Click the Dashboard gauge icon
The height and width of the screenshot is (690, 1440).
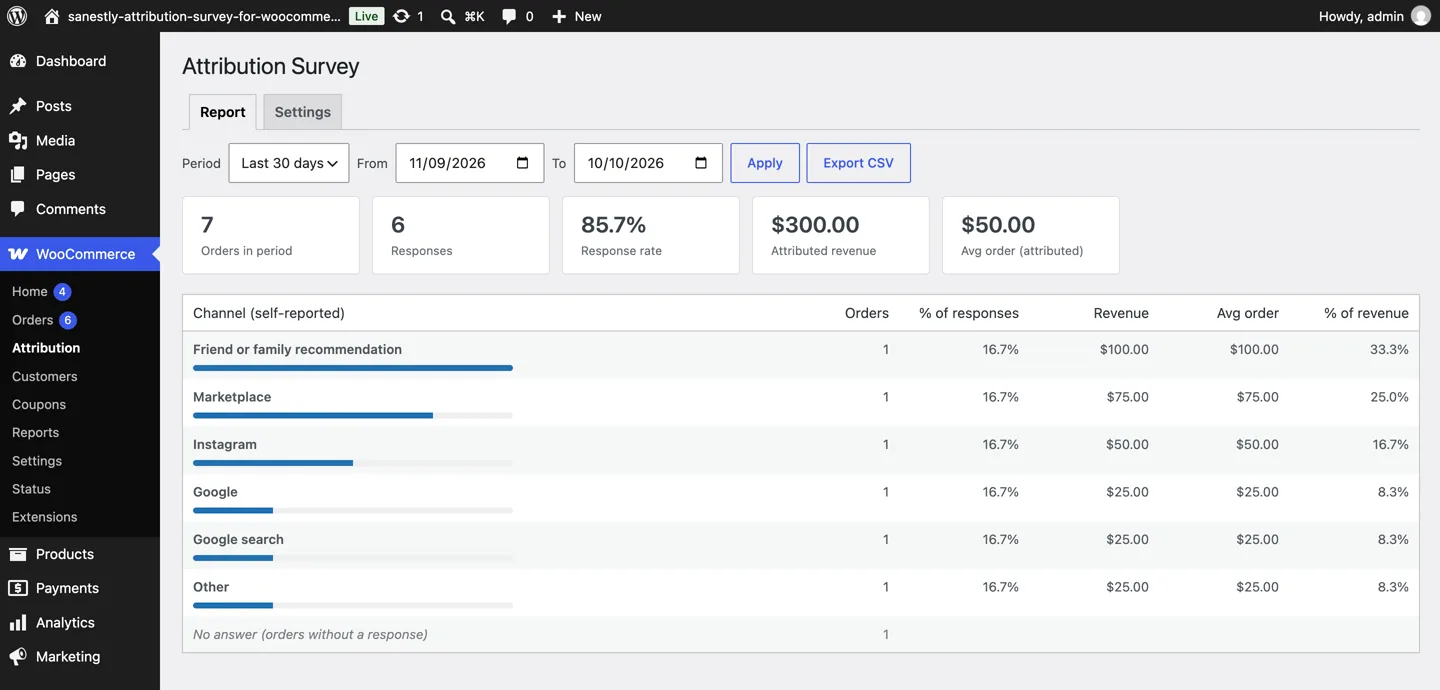18,61
